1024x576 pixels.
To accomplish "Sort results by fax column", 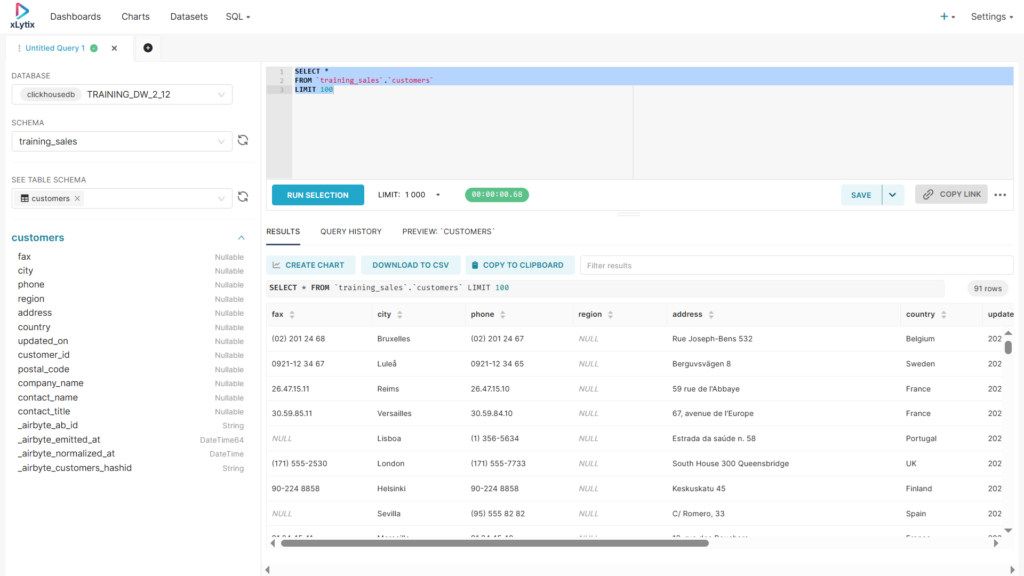I will 292,314.
